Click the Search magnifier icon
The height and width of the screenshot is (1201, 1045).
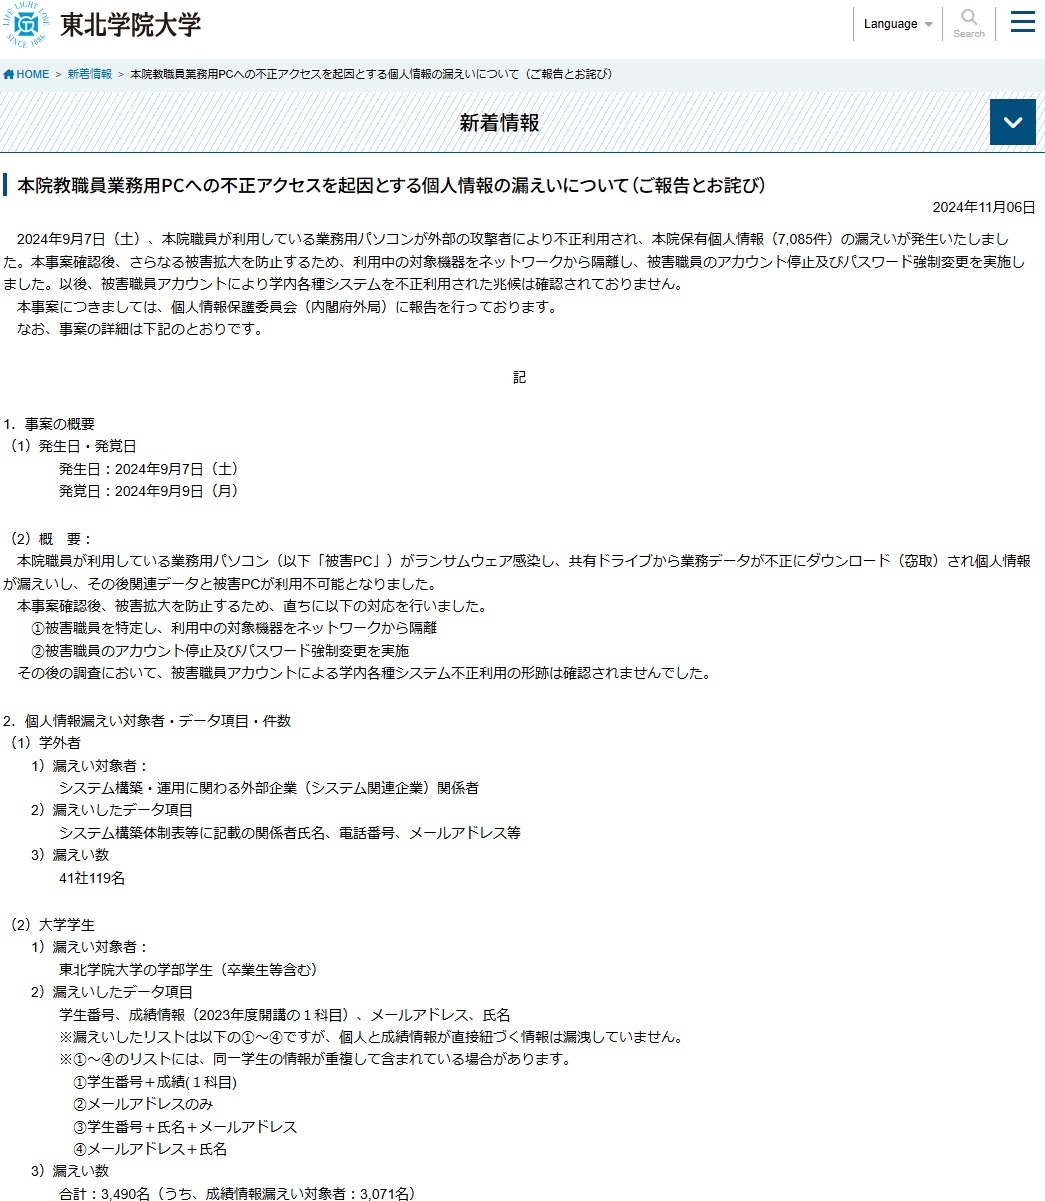969,18
